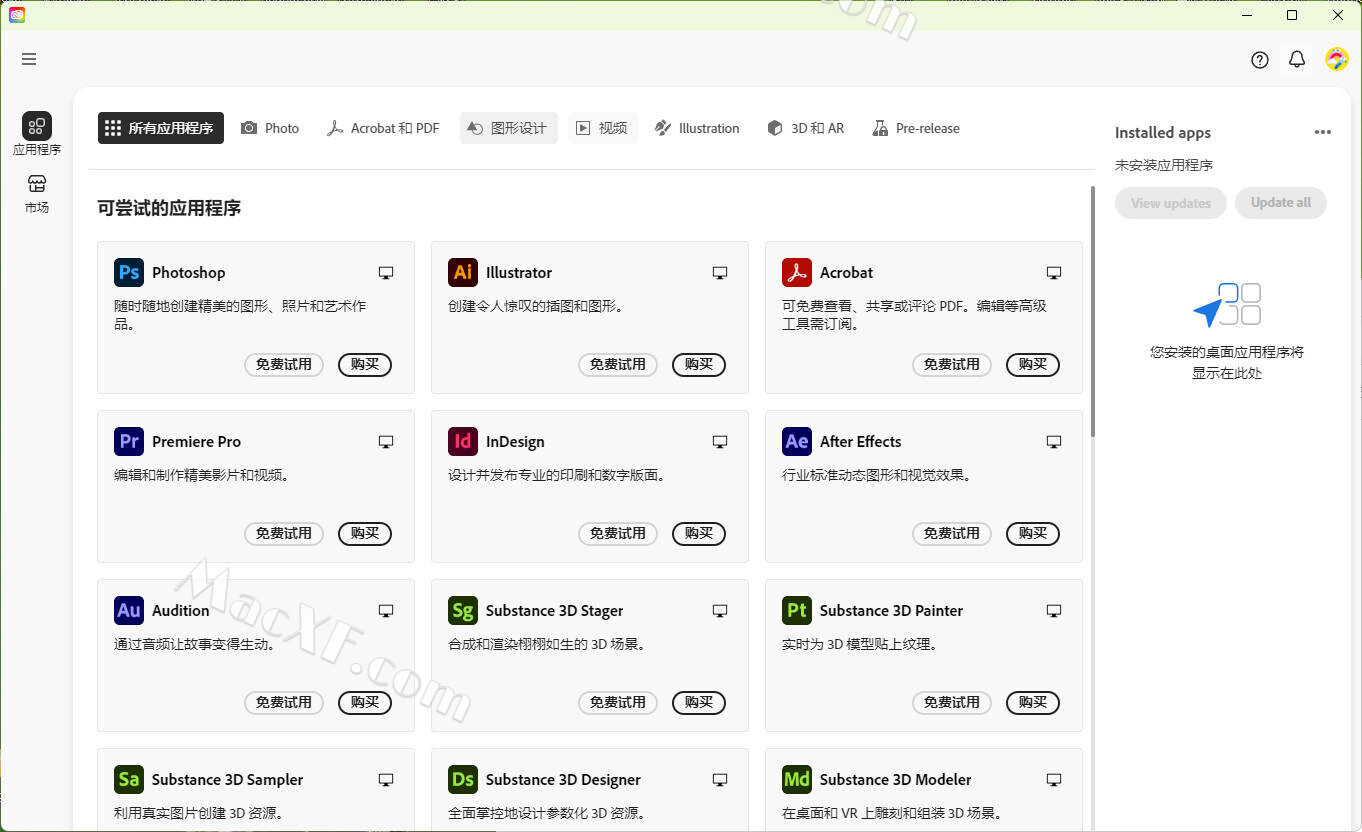The image size is (1362, 832).
Task: Select 应用程序 in the left sidebar
Action: [37, 134]
